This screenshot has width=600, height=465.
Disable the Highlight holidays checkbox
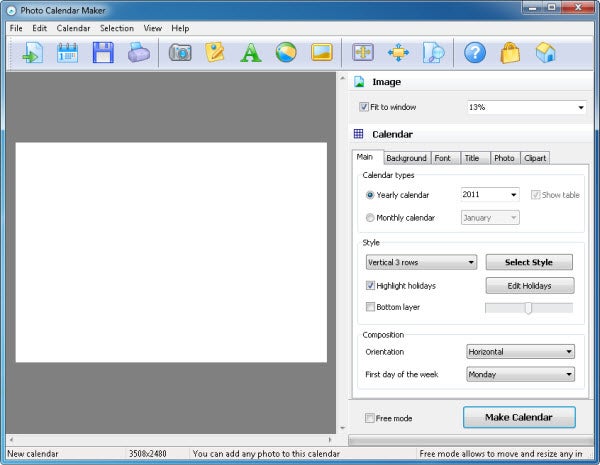pyautogui.click(x=371, y=286)
